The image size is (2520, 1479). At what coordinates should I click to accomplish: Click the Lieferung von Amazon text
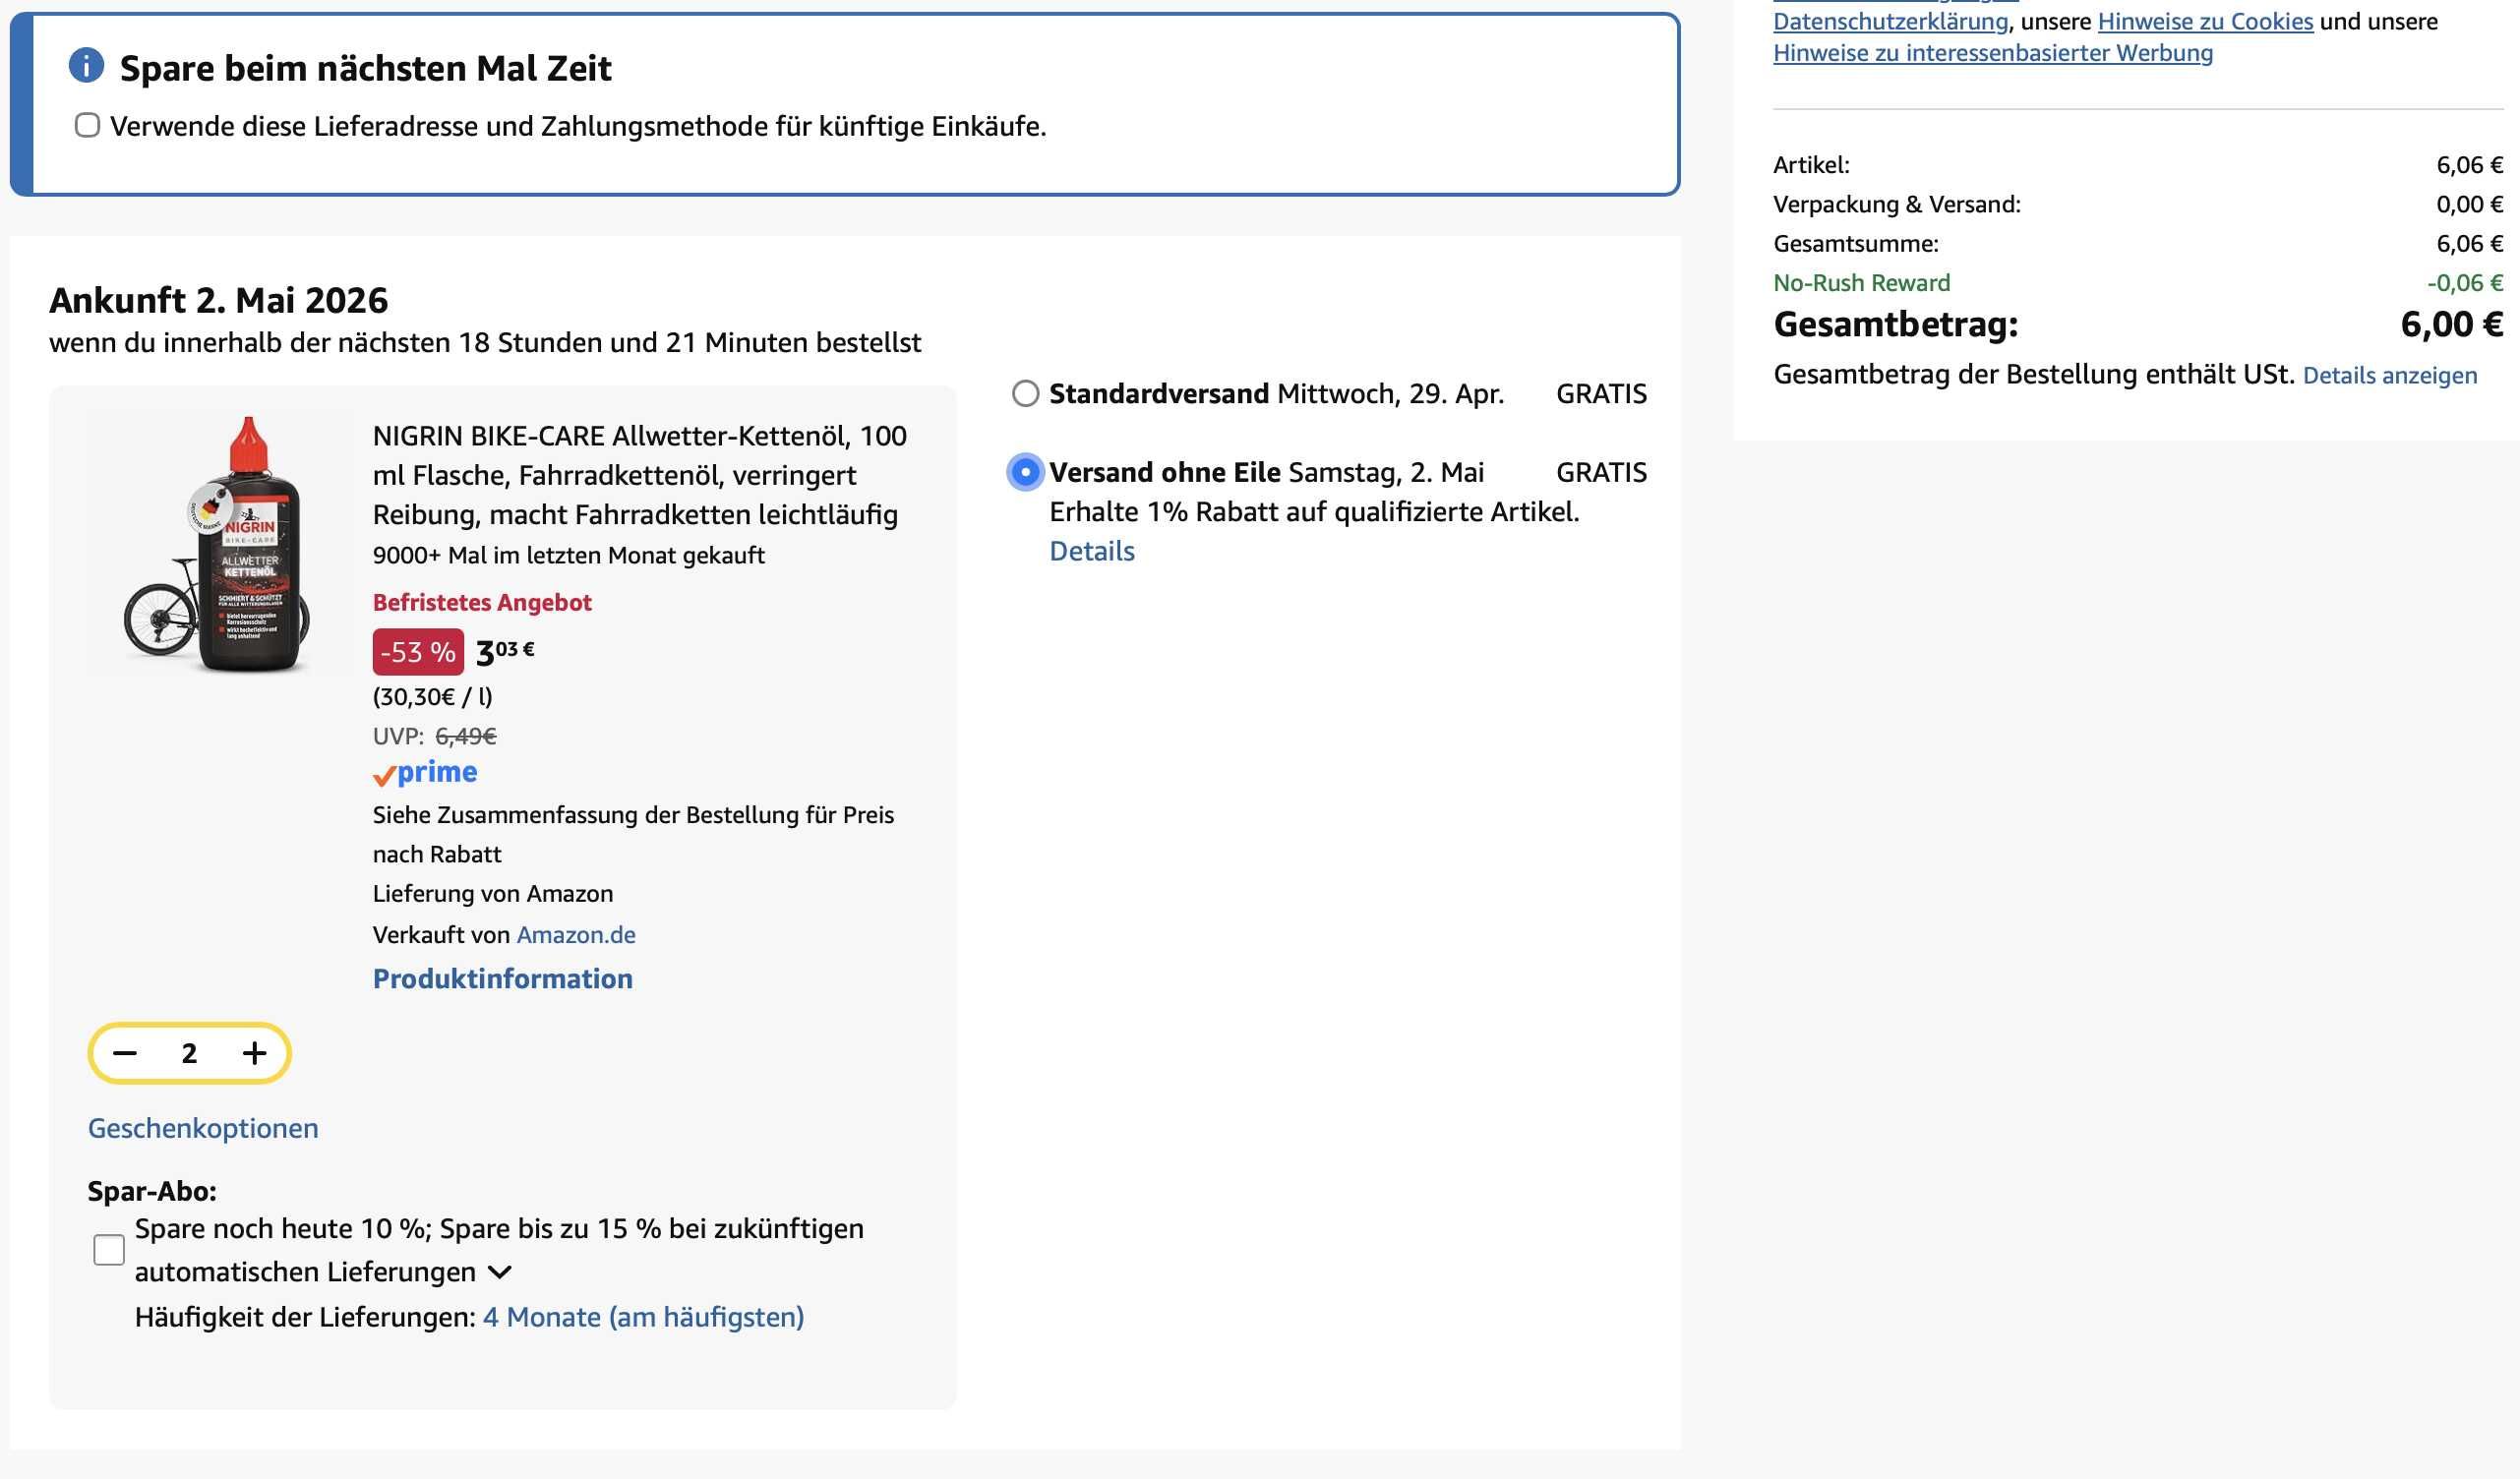click(493, 893)
